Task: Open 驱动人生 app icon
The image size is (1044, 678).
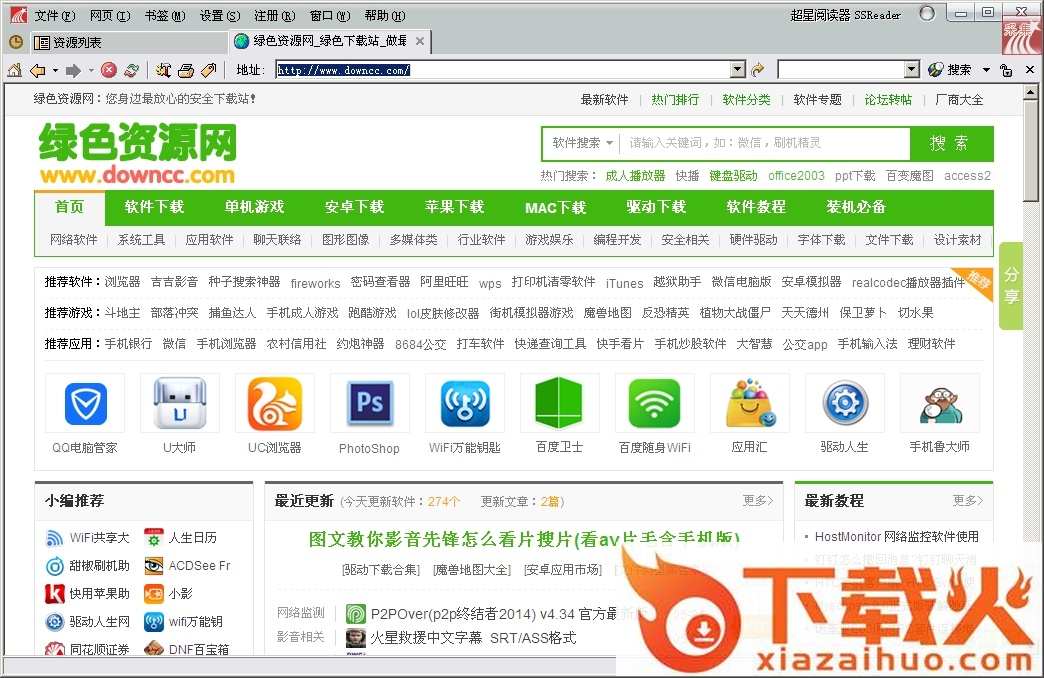Action: pos(845,403)
